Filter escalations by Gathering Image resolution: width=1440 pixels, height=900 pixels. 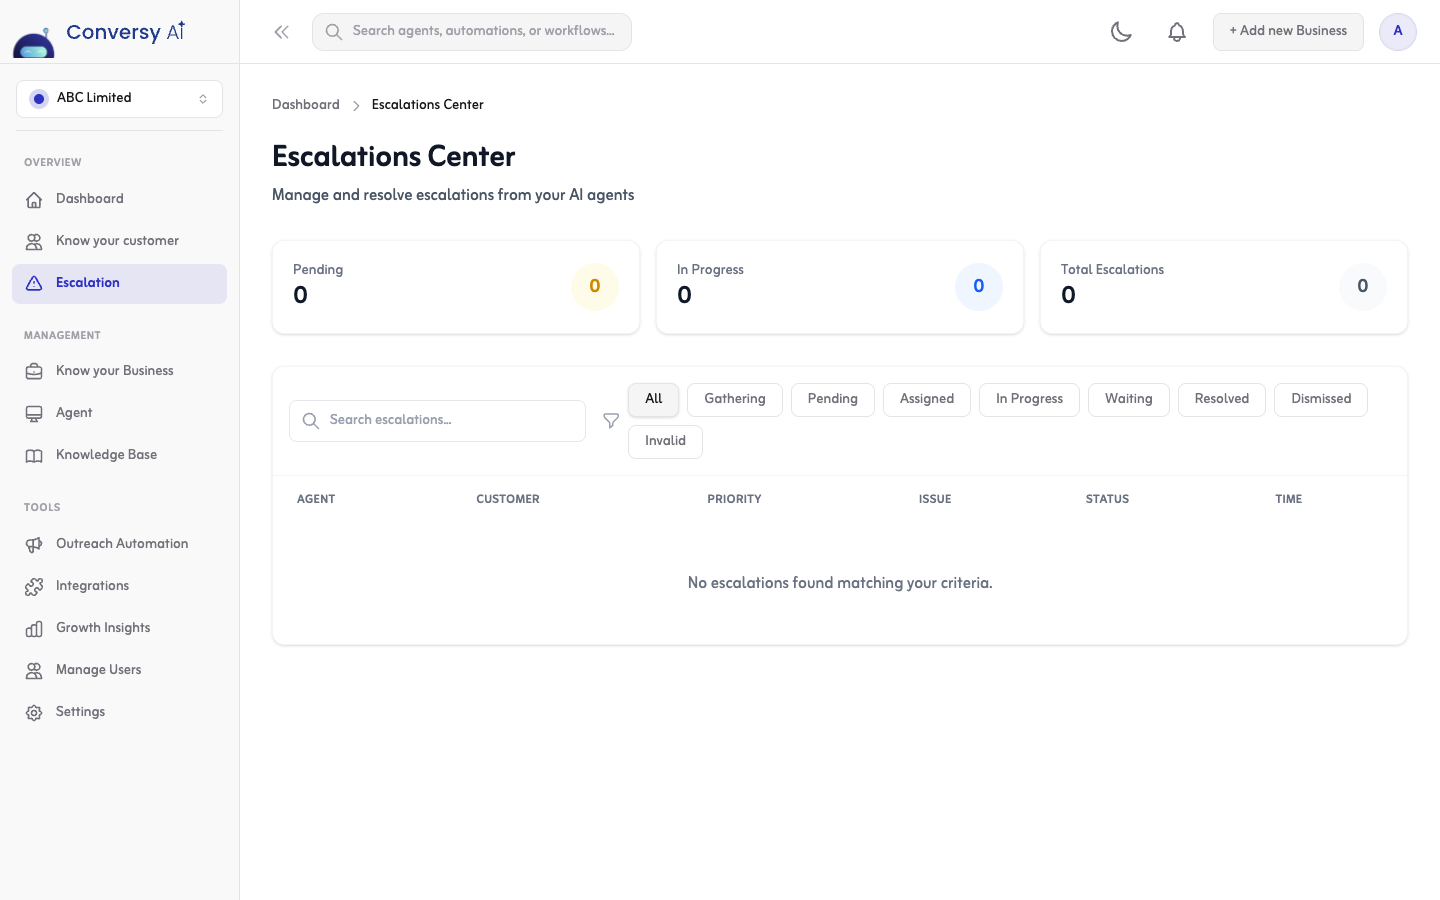[735, 399]
